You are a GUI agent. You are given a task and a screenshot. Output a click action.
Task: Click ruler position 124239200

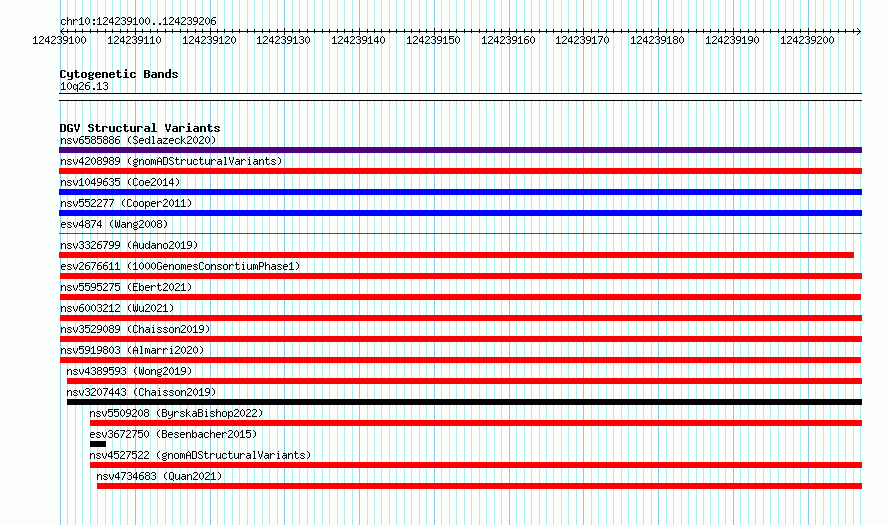click(x=808, y=40)
